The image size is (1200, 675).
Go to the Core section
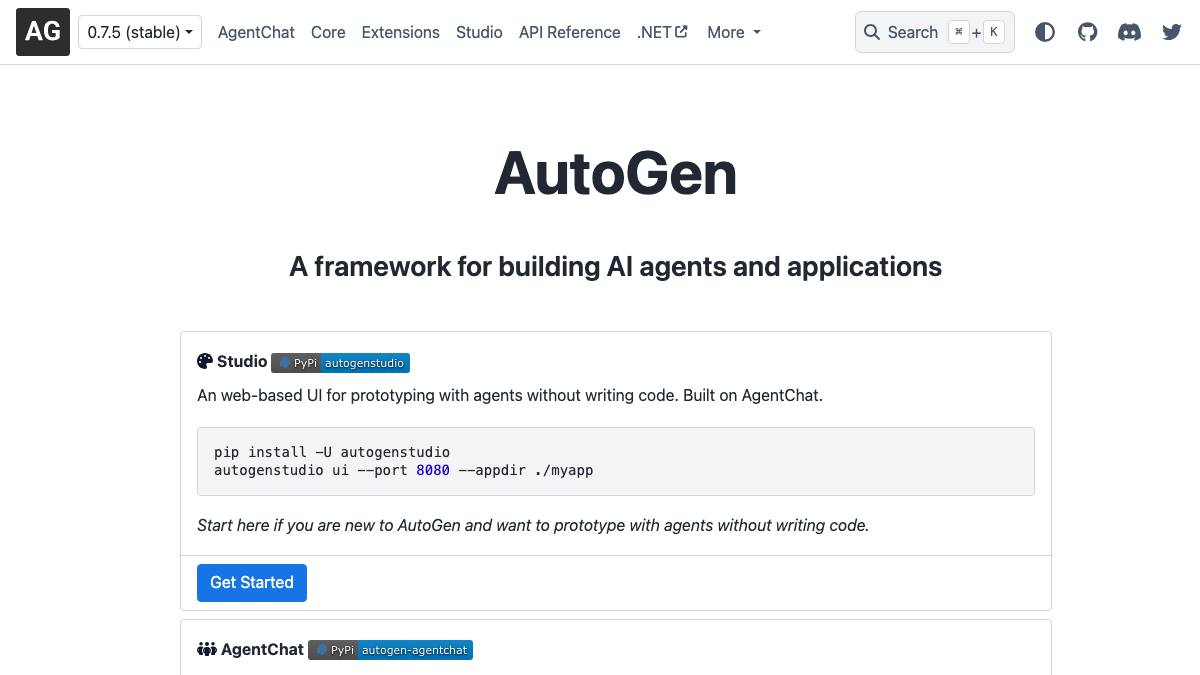tap(328, 32)
